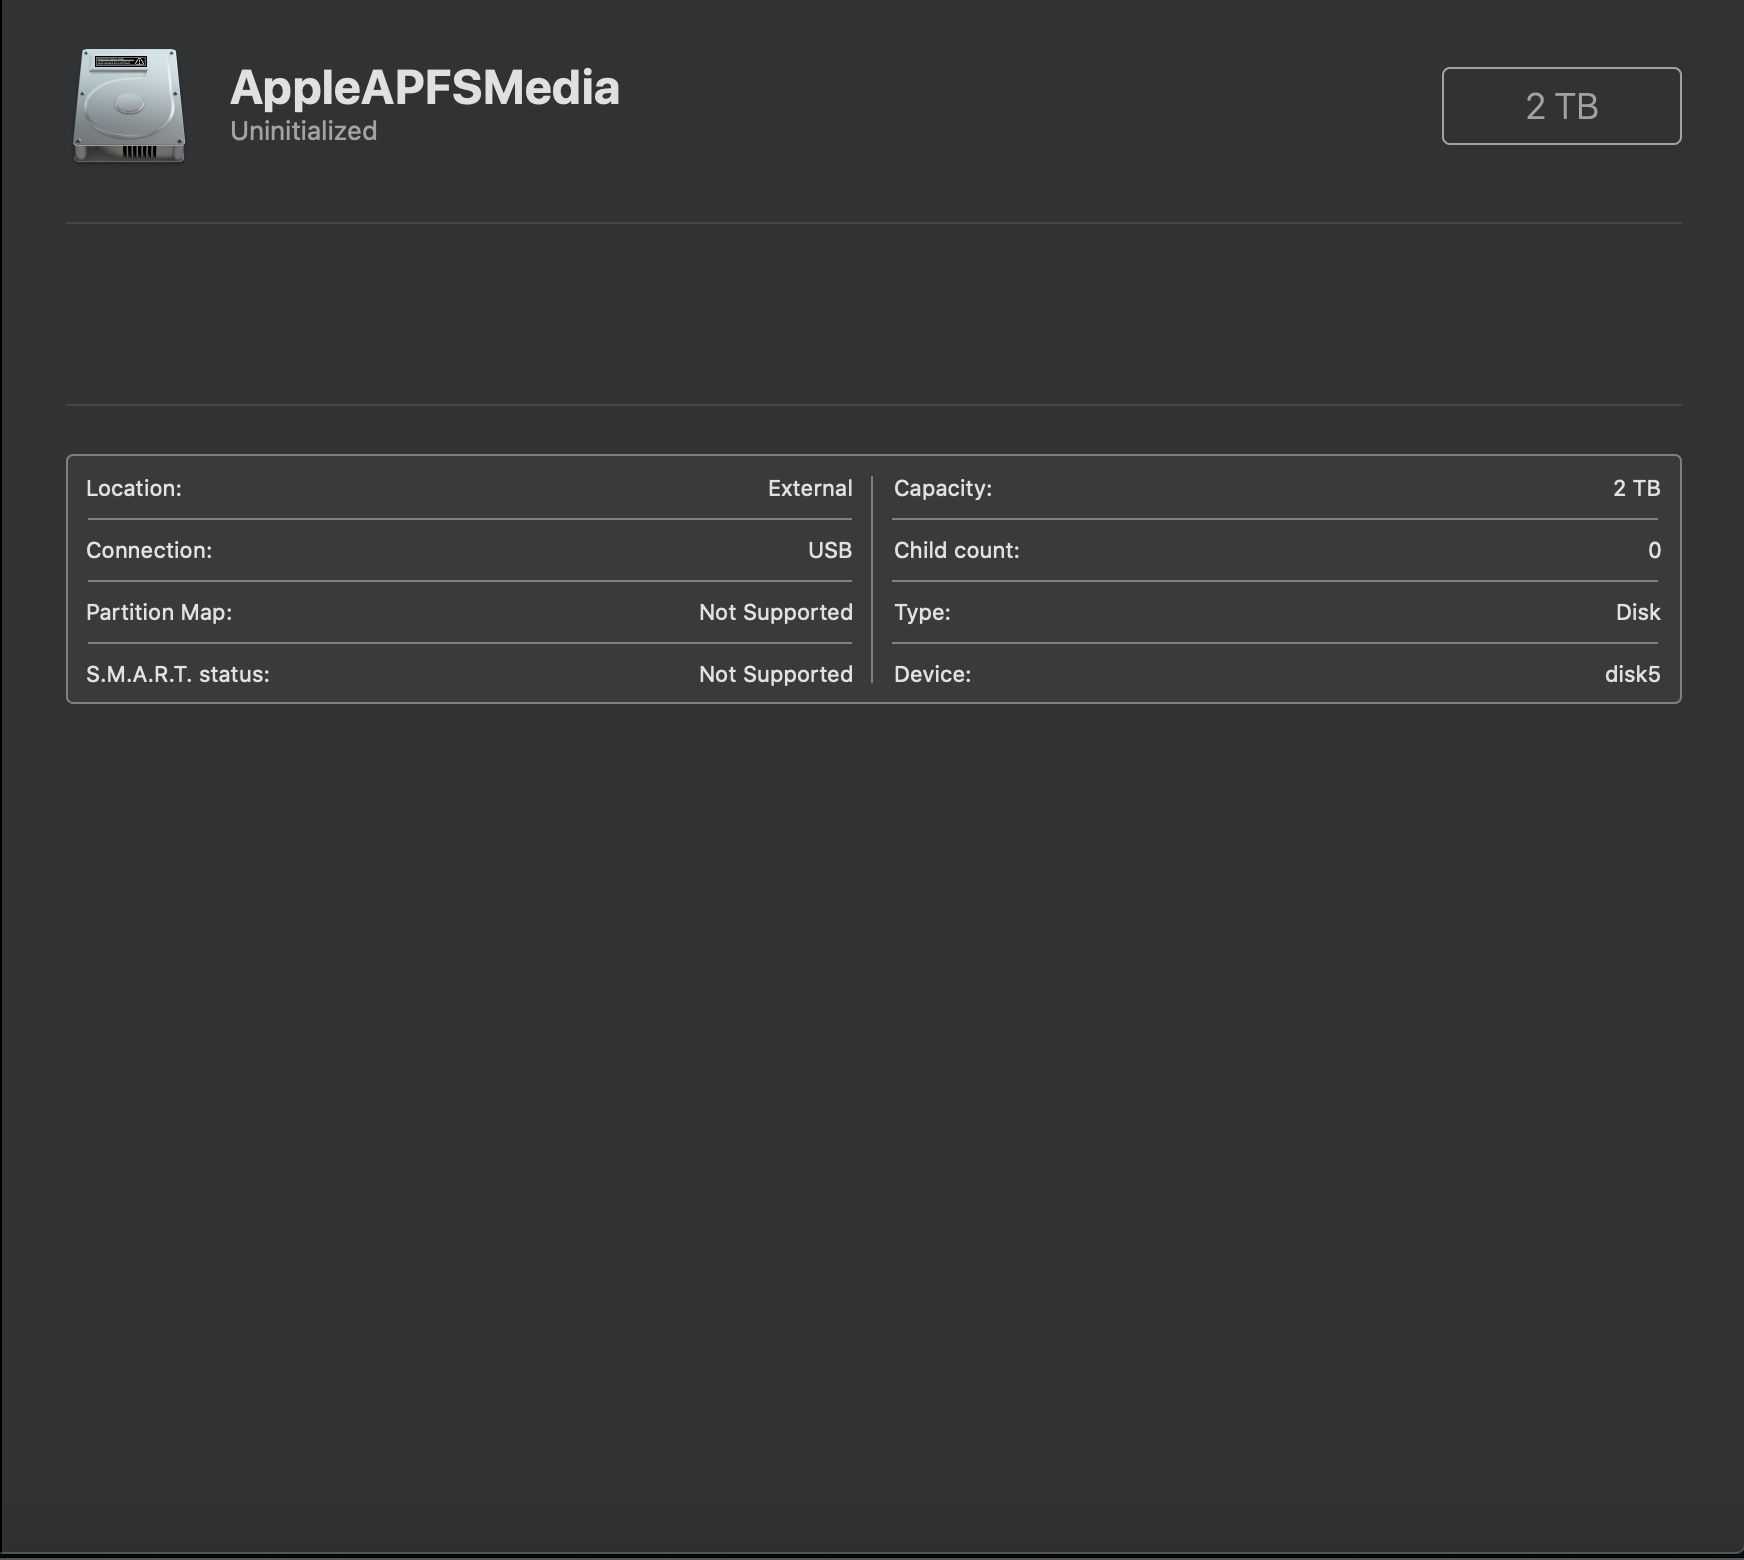Select Partition Map's Not Supported value
The image size is (1744, 1560).
pyautogui.click(x=776, y=612)
